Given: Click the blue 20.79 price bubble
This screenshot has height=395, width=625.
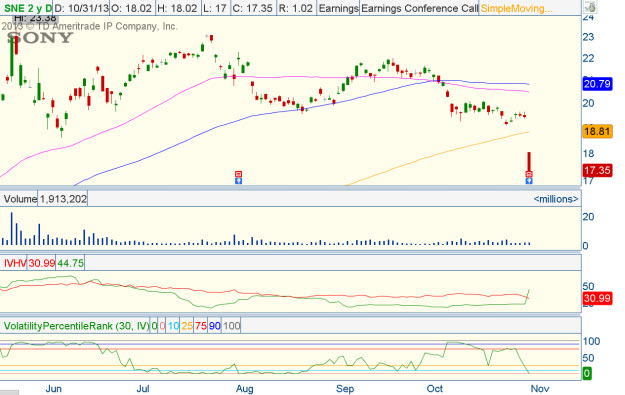Looking at the screenshot, I should coord(597,84).
